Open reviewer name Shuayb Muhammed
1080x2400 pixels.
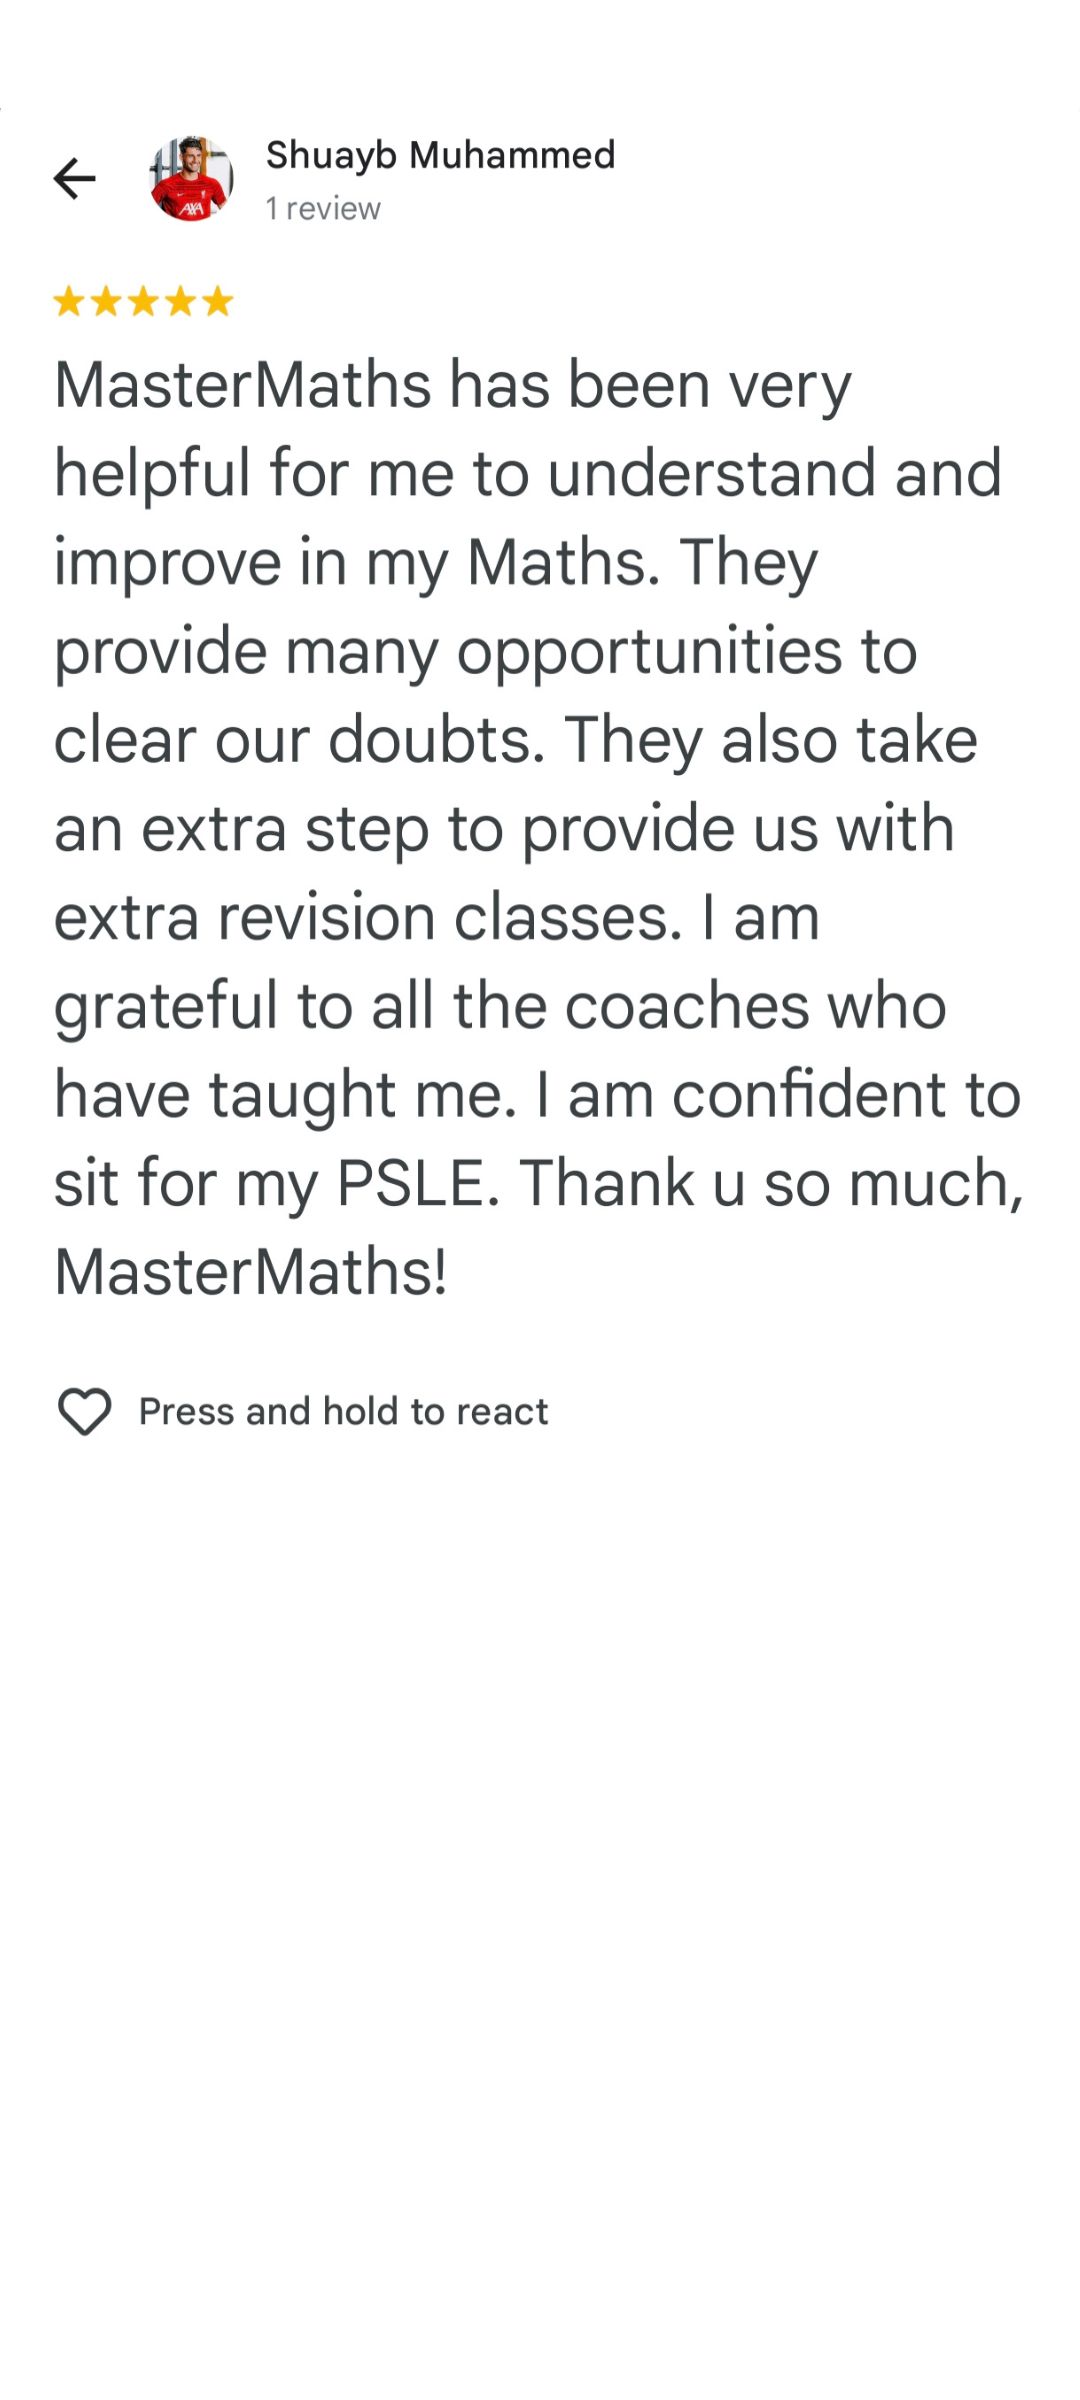tap(440, 155)
